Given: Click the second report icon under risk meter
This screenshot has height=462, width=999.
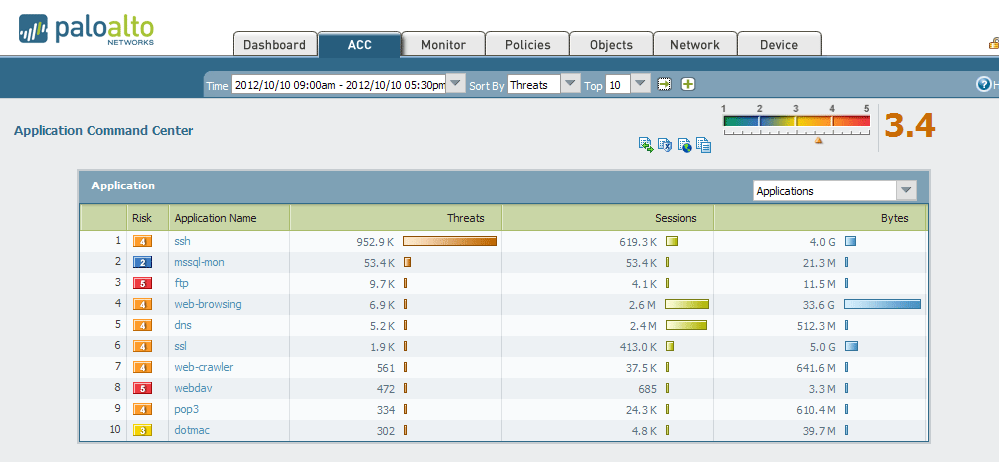Looking at the screenshot, I should [665, 145].
